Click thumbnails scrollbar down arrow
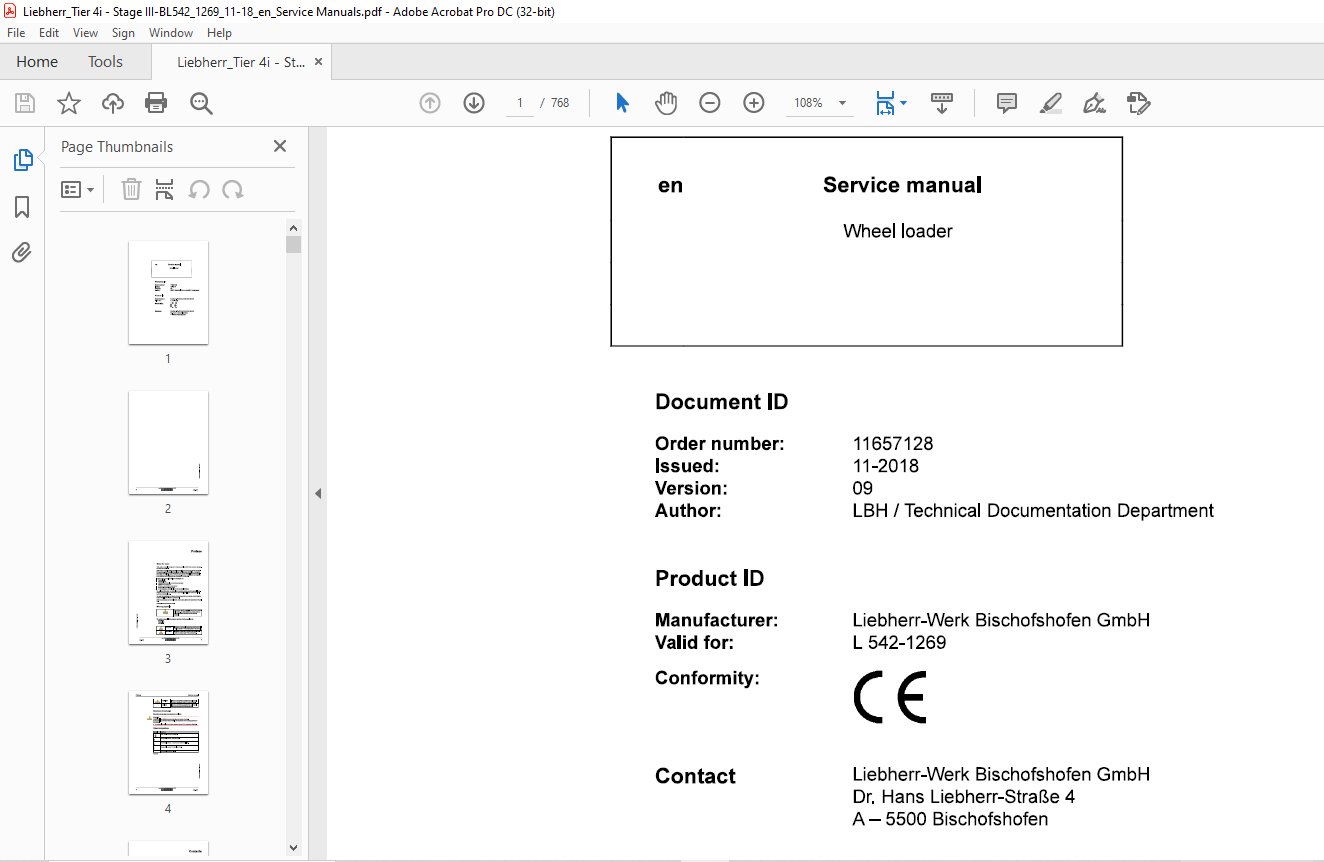The image size is (1324, 862). [x=293, y=847]
